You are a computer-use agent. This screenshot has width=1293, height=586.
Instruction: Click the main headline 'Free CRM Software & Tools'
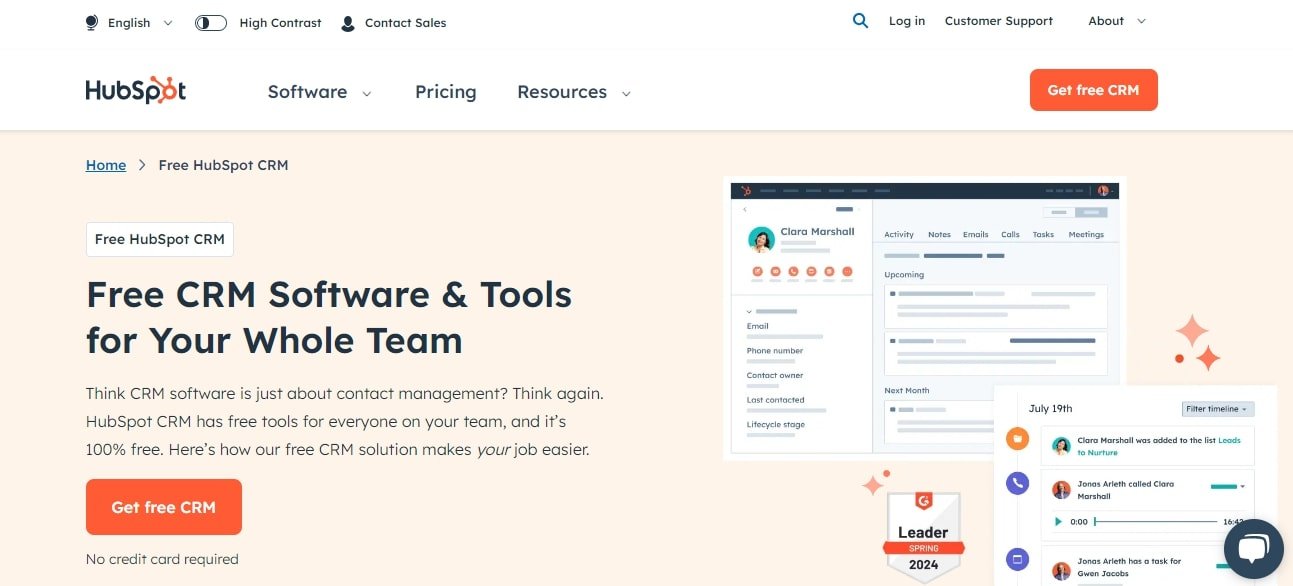329,294
